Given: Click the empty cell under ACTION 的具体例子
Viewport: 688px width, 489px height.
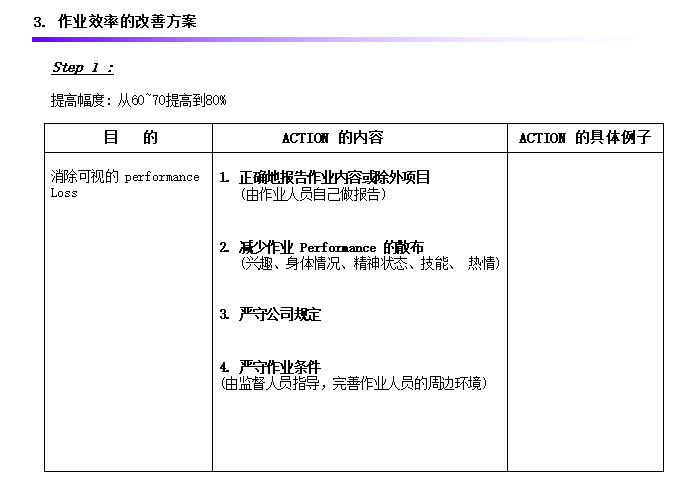Looking at the screenshot, I should tap(584, 310).
